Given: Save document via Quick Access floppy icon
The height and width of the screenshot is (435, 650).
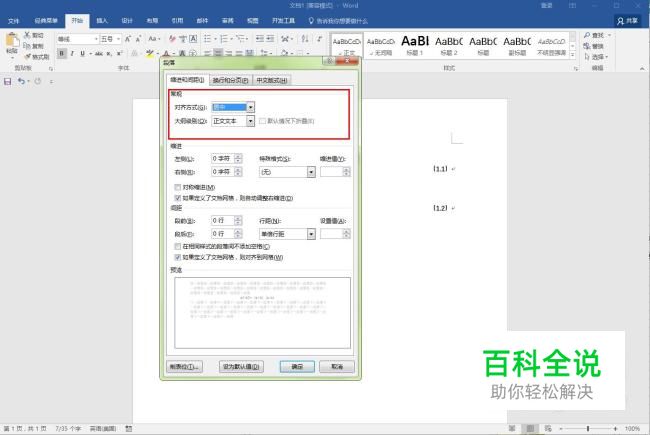Looking at the screenshot, I should point(7,82).
